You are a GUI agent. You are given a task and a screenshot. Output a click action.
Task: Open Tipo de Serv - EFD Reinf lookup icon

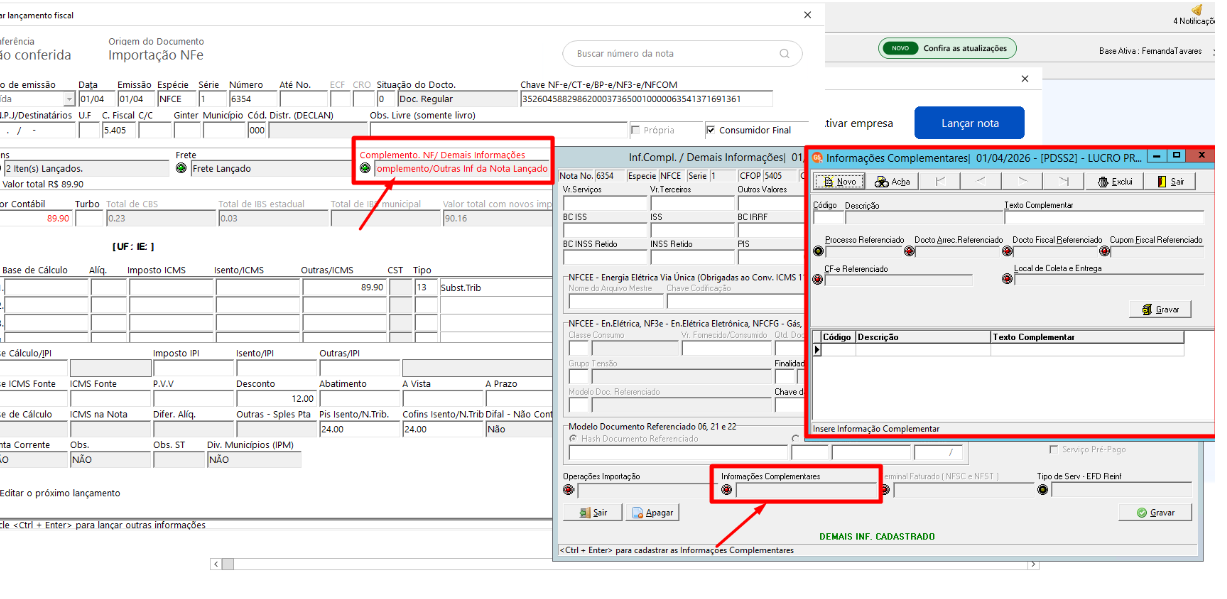click(x=1042, y=490)
